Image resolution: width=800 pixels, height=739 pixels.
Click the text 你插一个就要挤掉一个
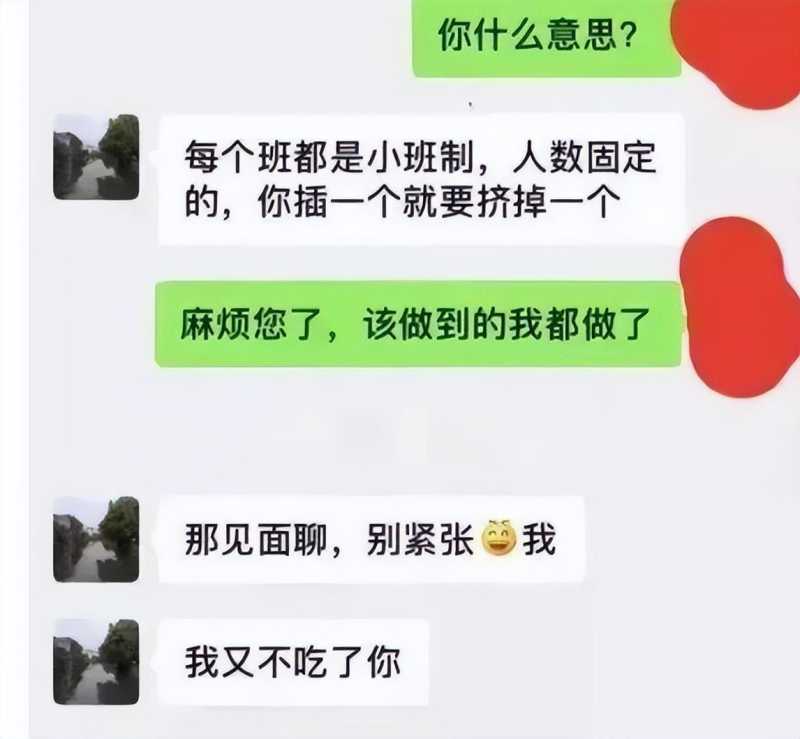(439, 203)
